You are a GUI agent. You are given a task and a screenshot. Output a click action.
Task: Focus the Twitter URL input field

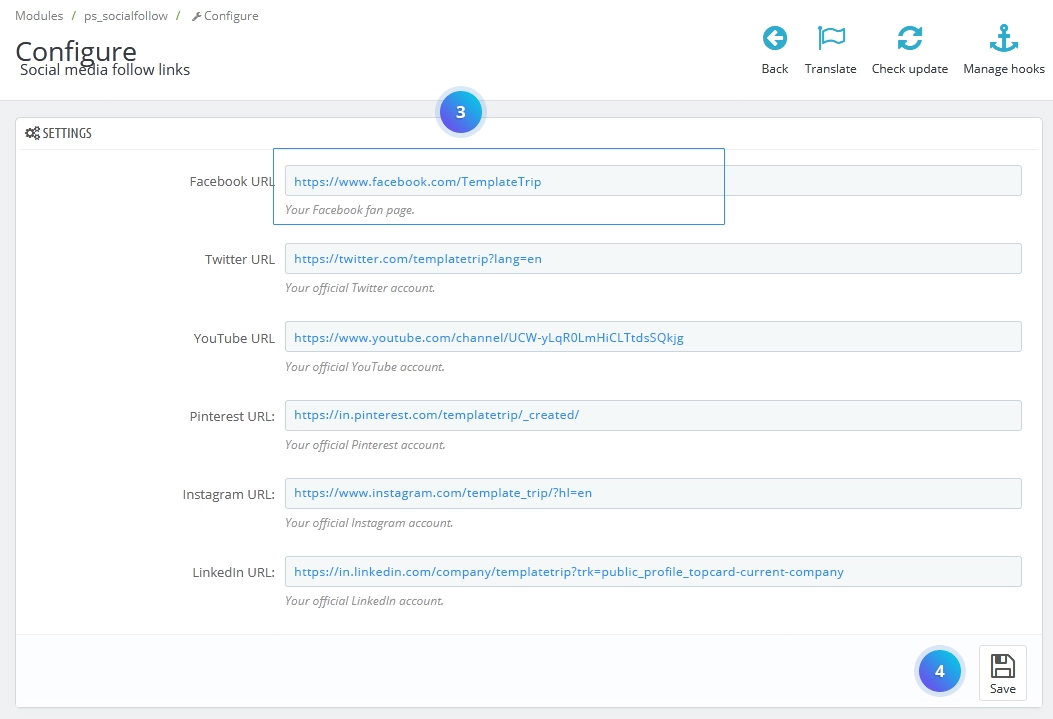pyautogui.click(x=653, y=258)
